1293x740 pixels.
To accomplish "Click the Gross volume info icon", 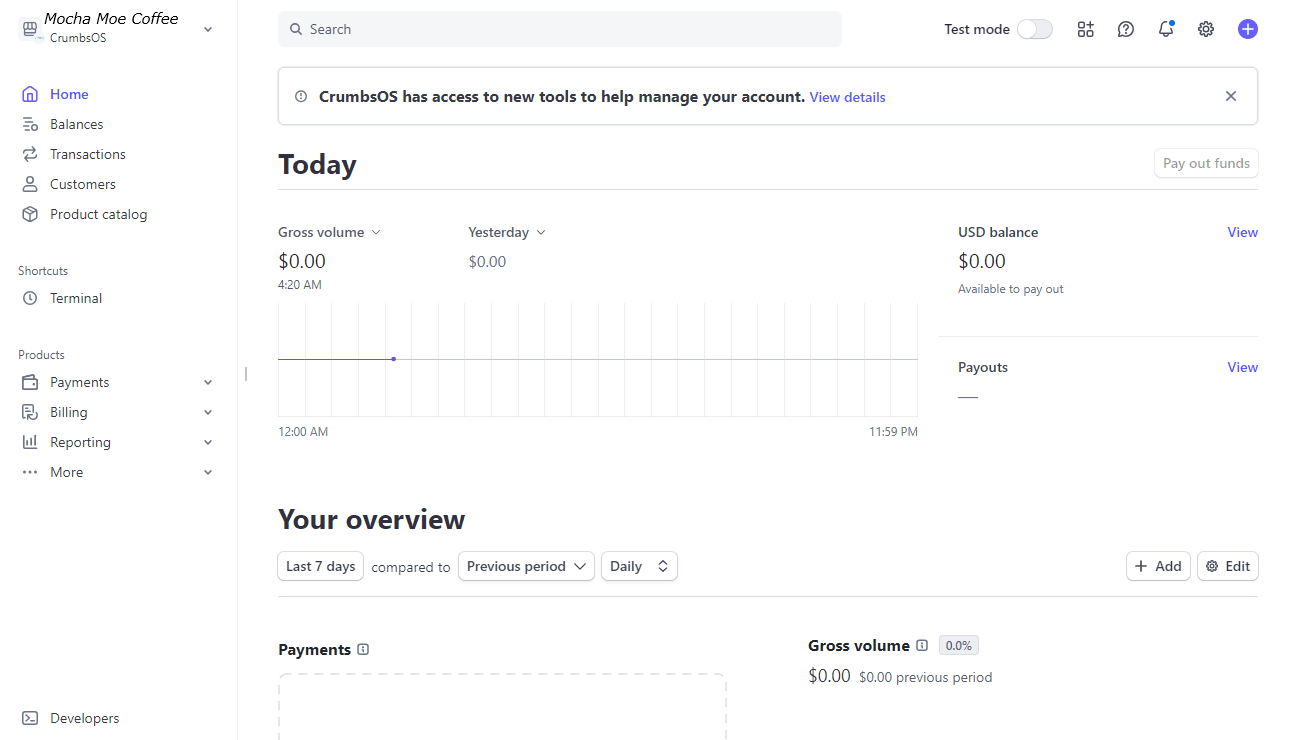I will (922, 645).
